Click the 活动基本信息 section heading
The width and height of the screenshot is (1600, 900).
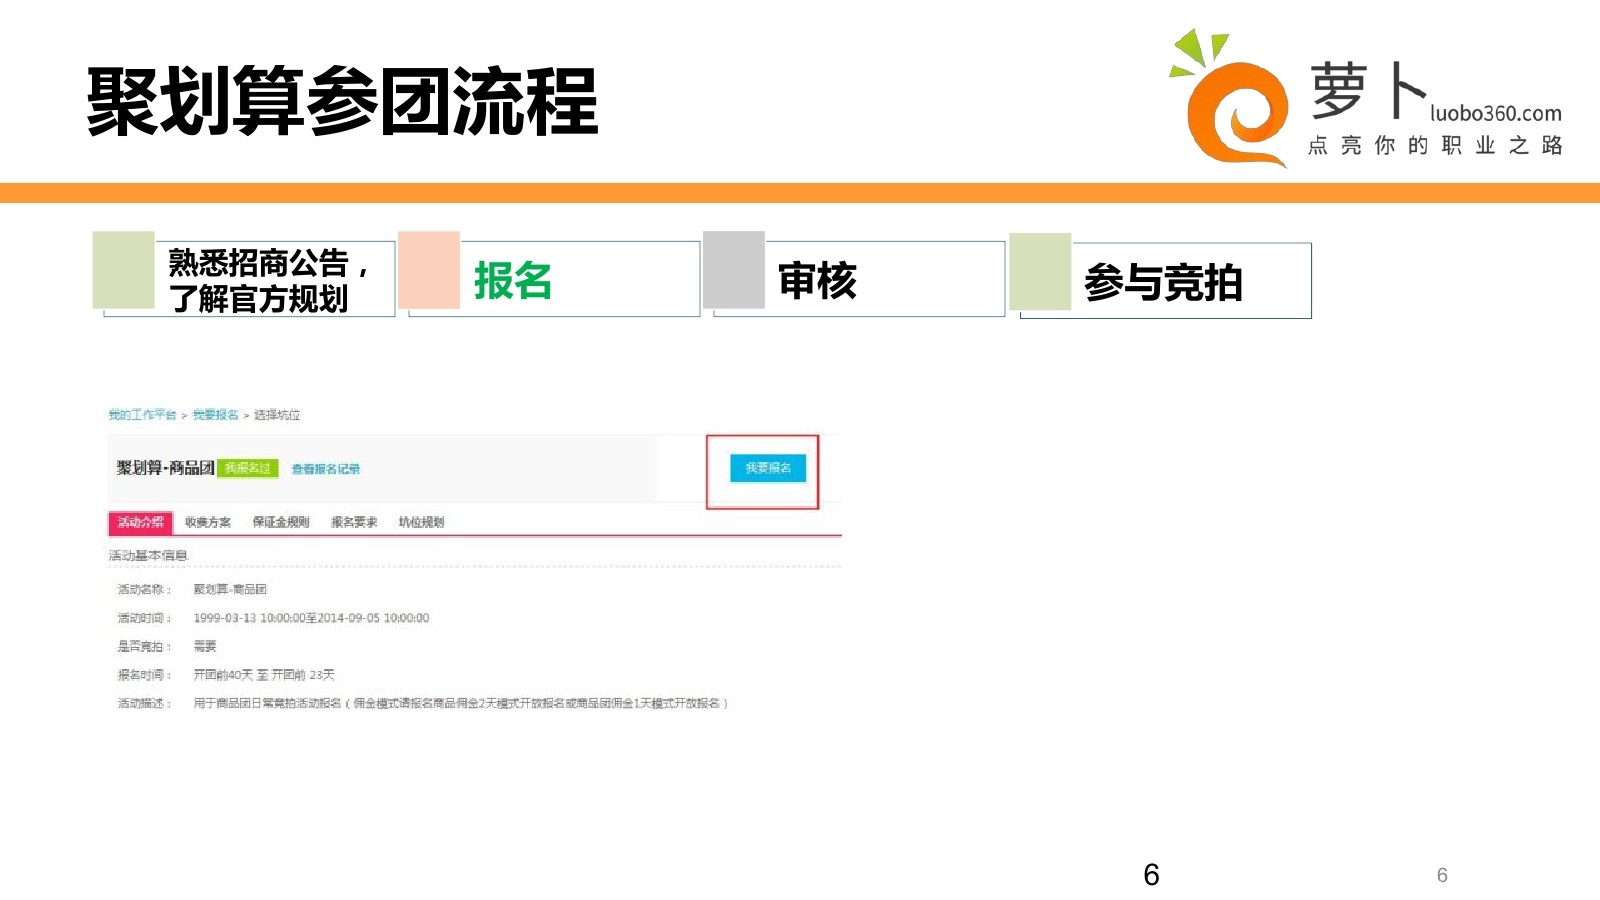coord(148,555)
